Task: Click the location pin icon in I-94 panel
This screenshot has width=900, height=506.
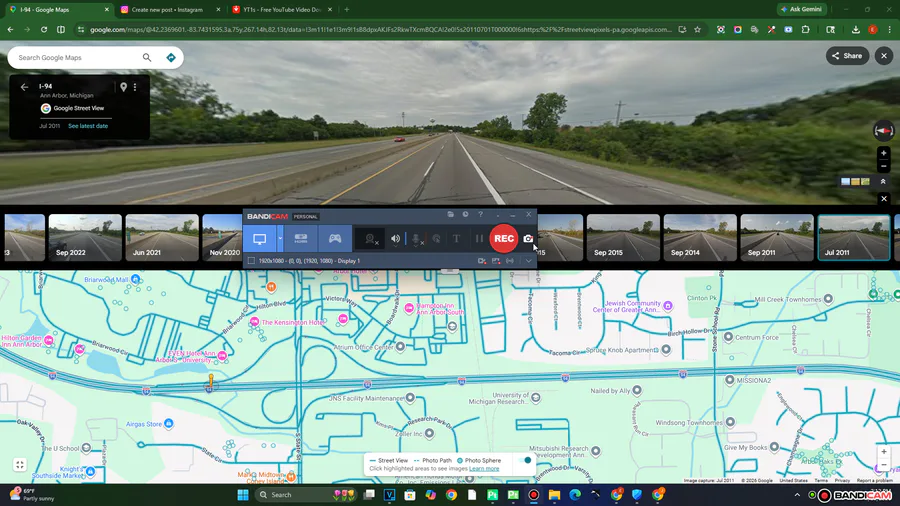Action: click(x=123, y=87)
